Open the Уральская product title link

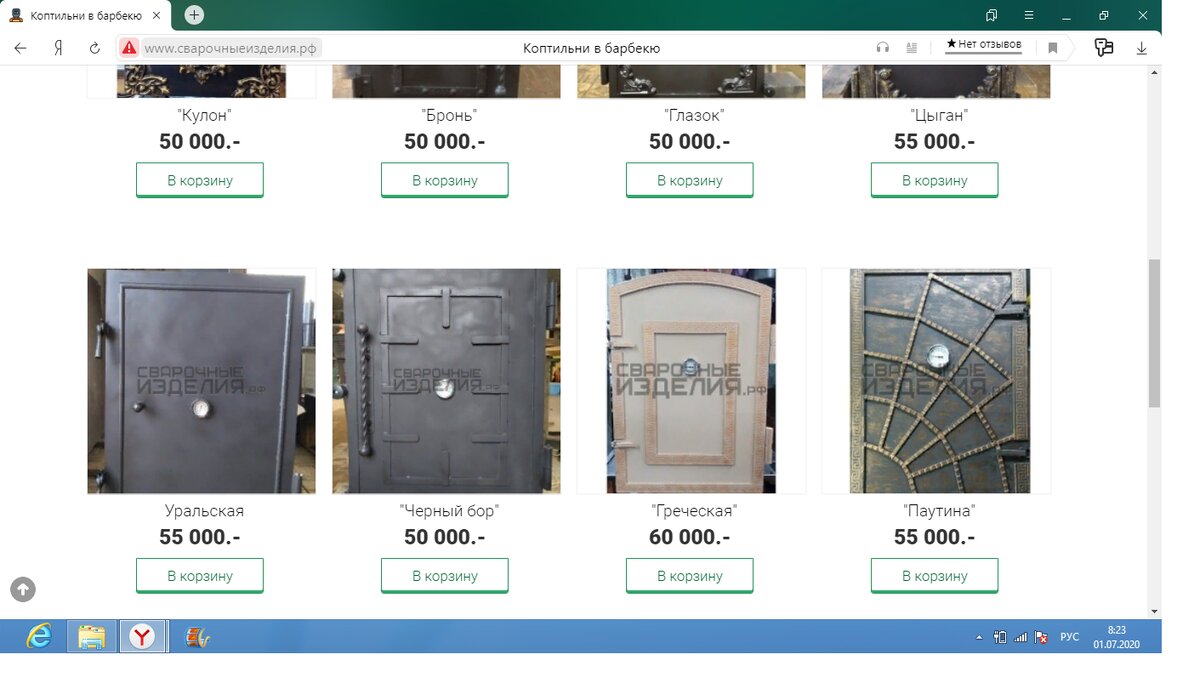point(204,511)
